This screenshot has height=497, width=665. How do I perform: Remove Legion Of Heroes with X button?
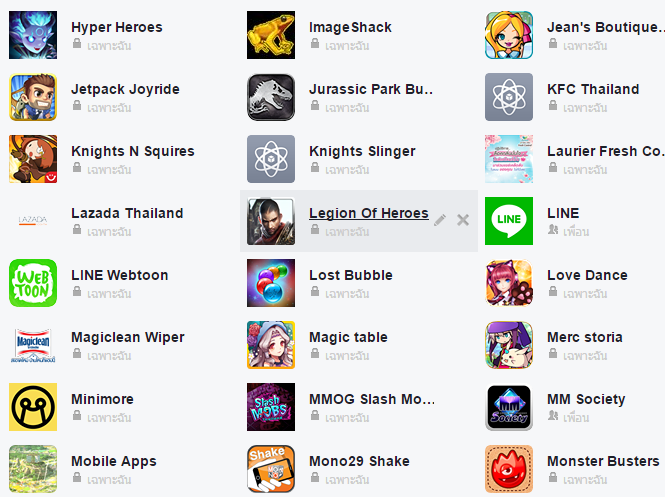463,220
